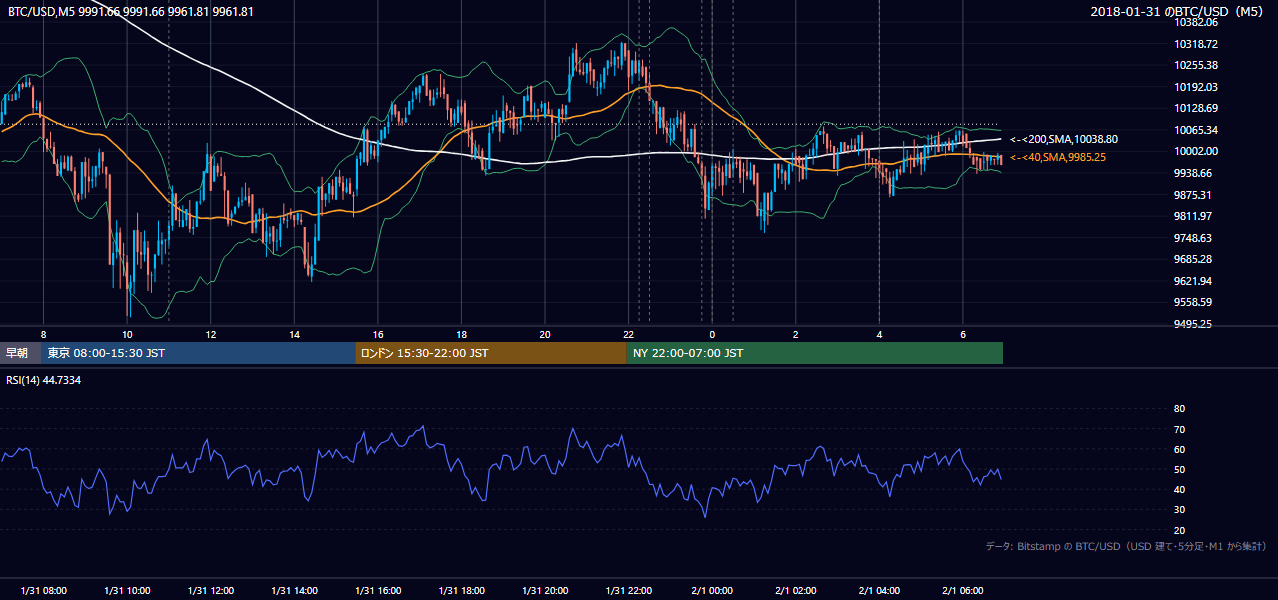Screen dimensions: 1278x600
Task: Click price axis value 10318.72
Action: pos(1196,44)
